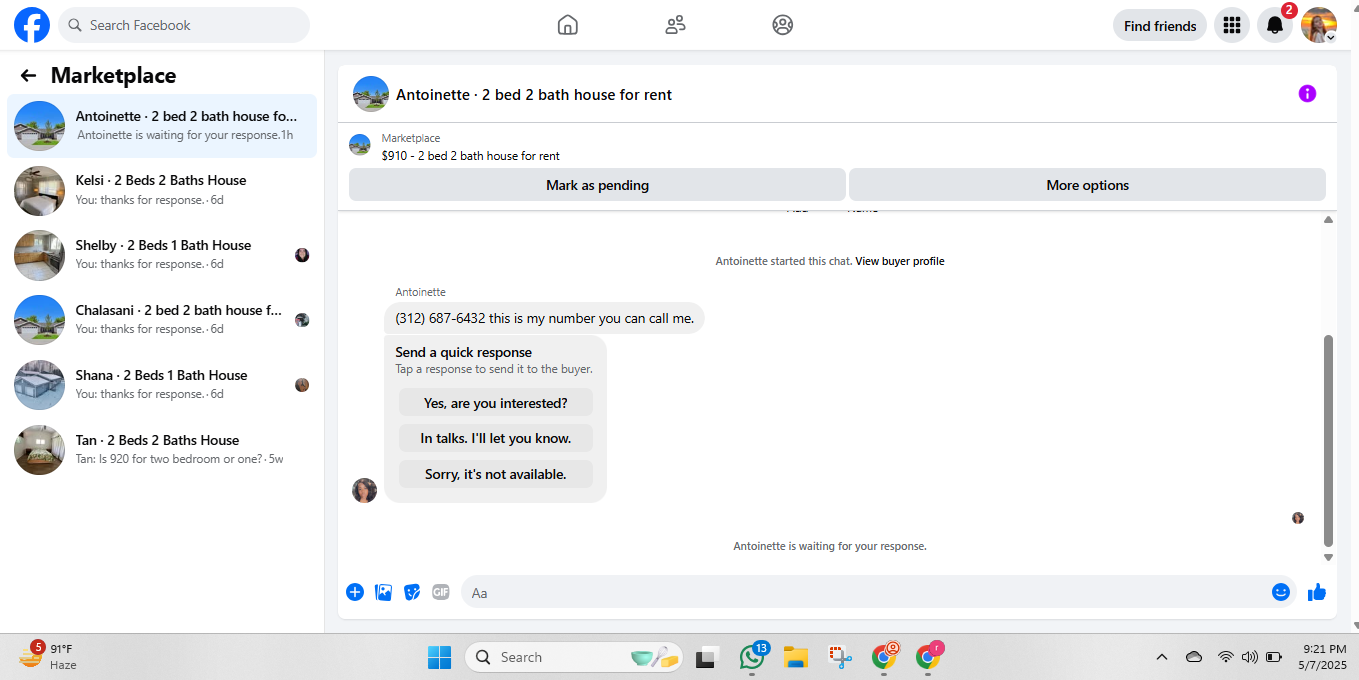
Task: Click the Aa message input field
Action: click(878, 592)
